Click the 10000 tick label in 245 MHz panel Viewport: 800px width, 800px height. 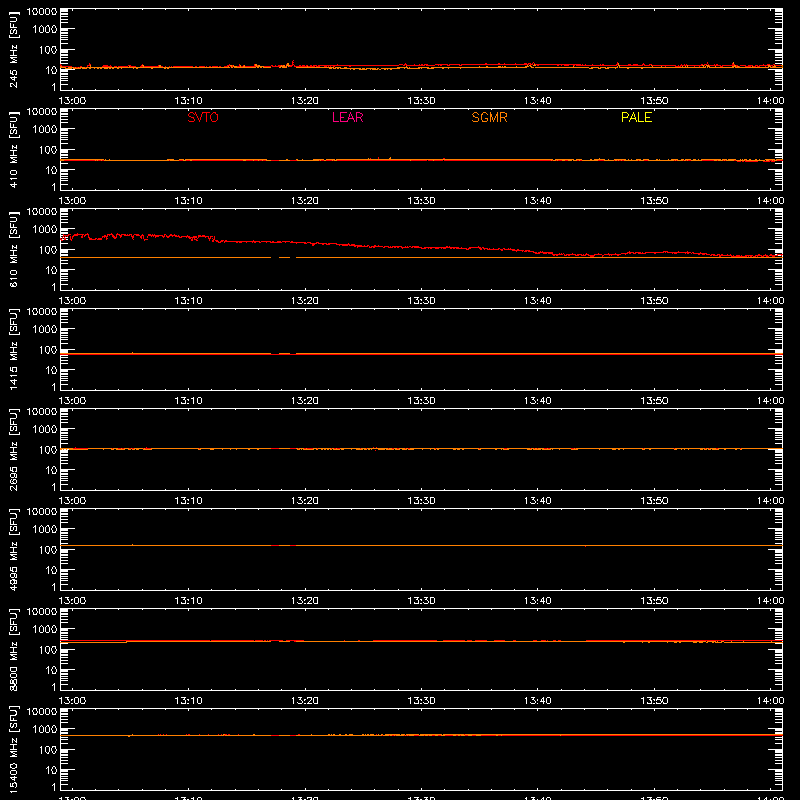pos(42,12)
